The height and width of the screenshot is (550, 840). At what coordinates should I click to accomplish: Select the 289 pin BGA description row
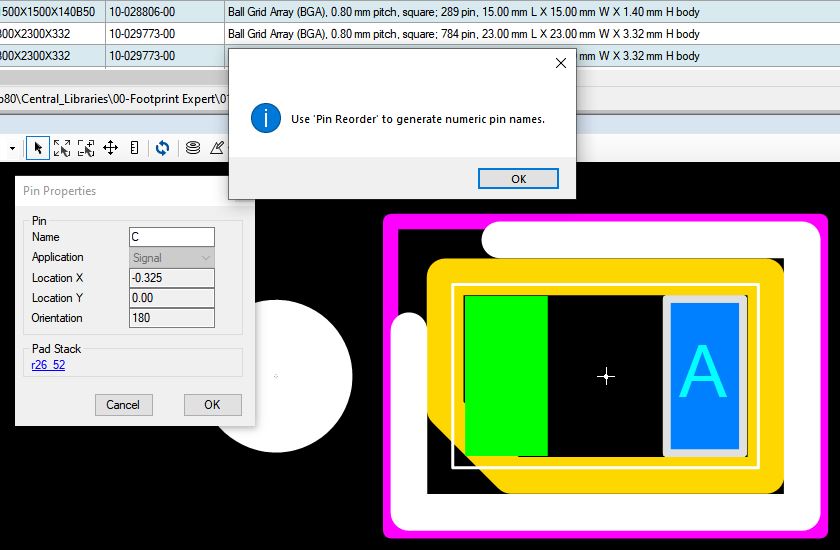pos(463,12)
